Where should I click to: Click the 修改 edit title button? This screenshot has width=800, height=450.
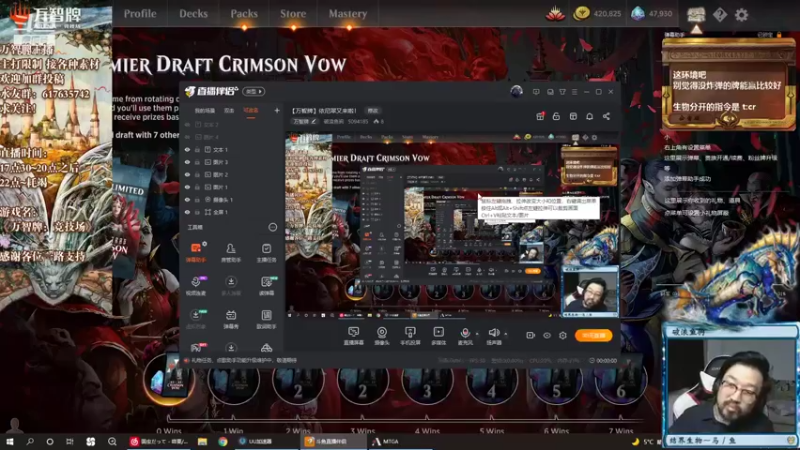(x=373, y=111)
